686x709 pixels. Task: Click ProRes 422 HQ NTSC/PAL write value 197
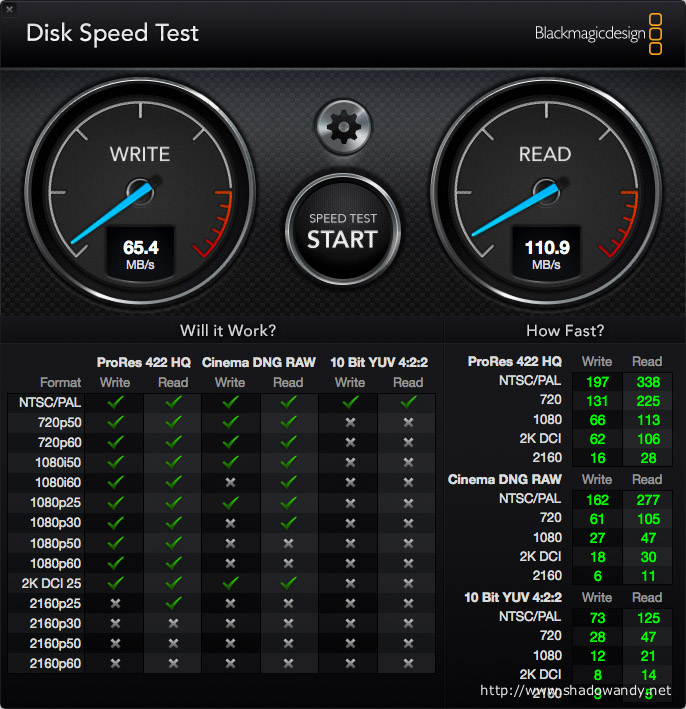[597, 382]
